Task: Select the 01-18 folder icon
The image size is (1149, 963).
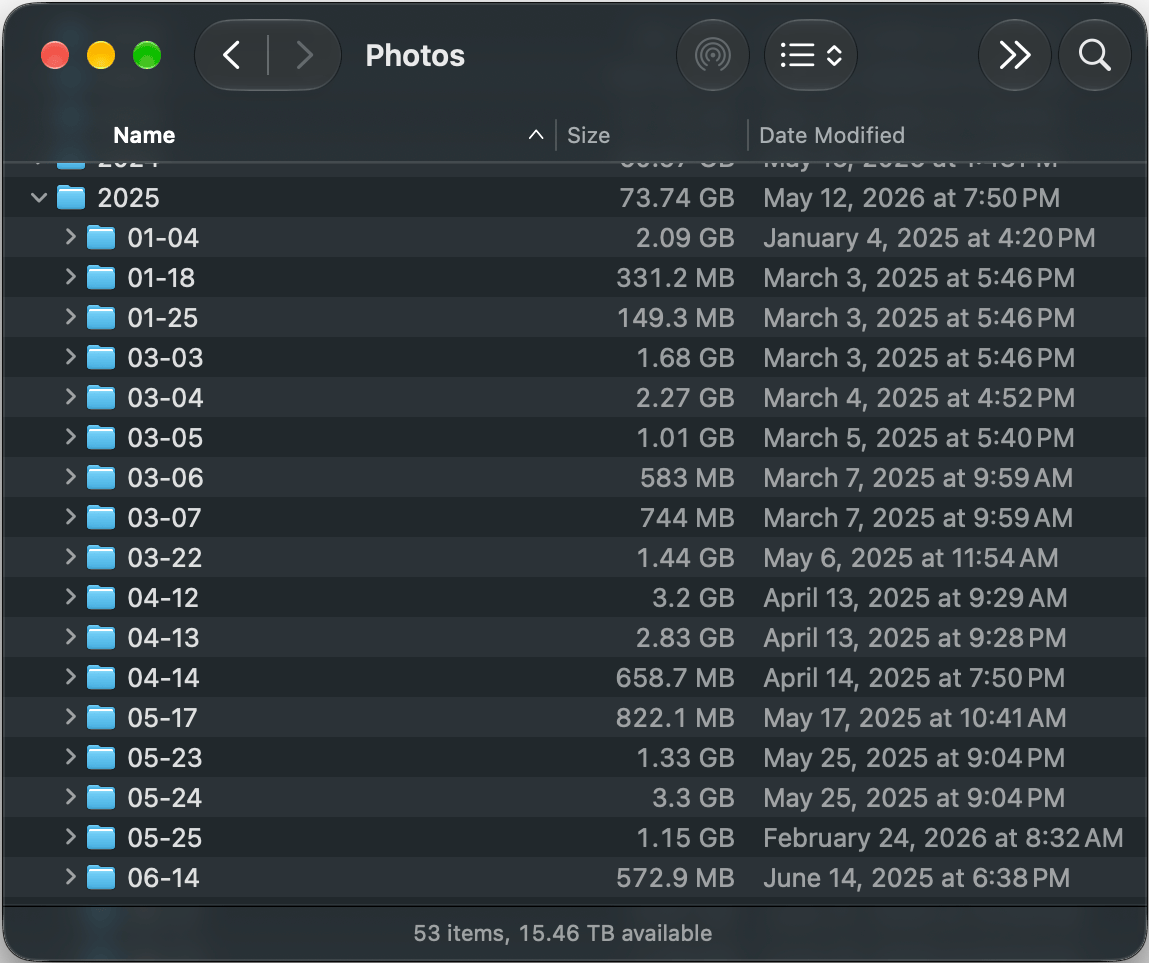Action: [x=101, y=278]
